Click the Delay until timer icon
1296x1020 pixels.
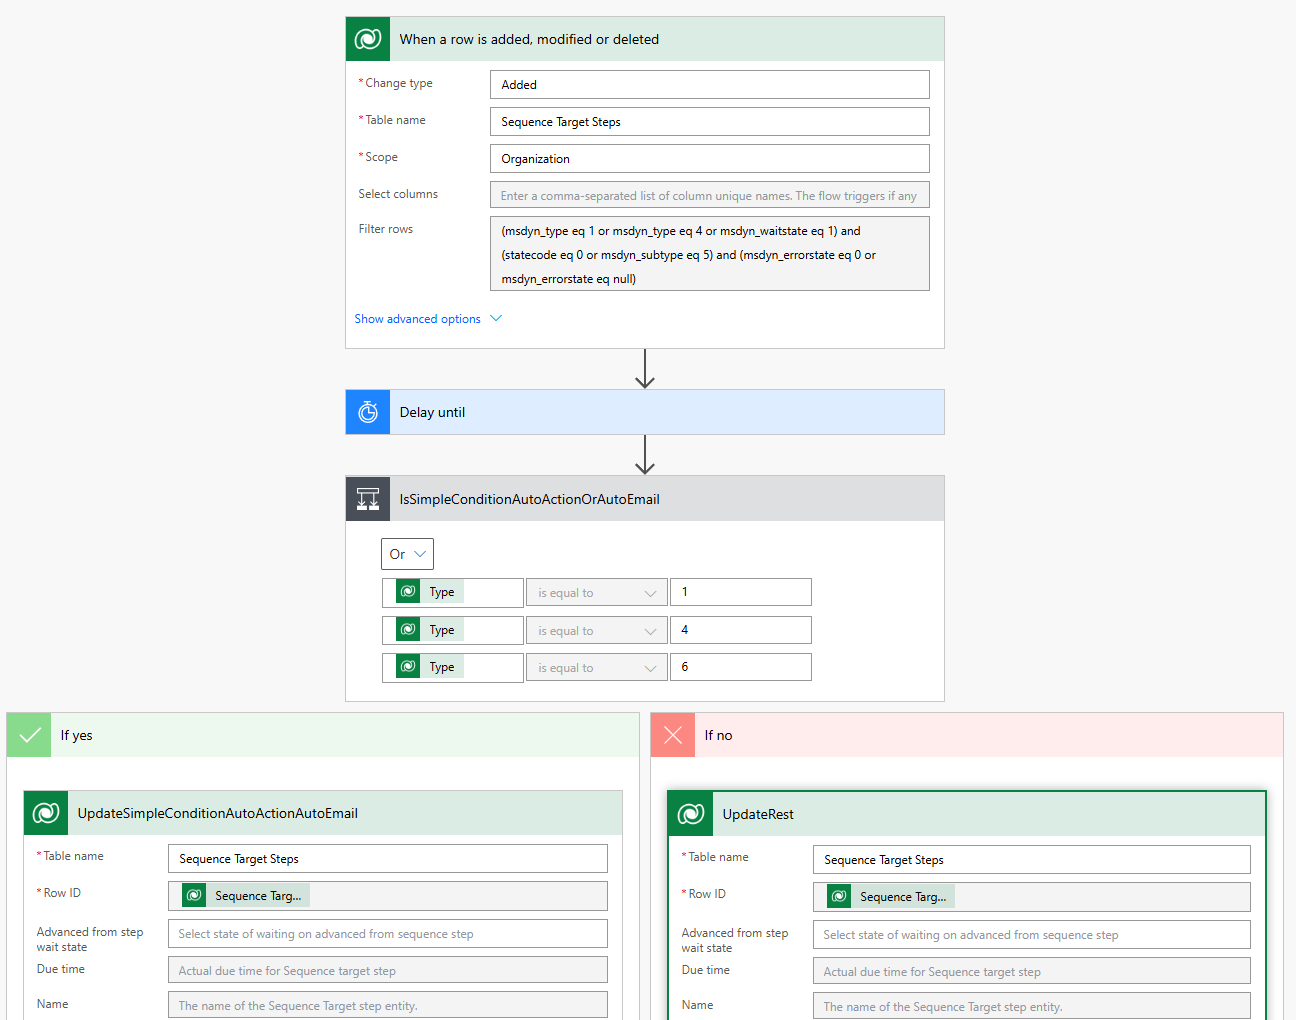point(368,412)
